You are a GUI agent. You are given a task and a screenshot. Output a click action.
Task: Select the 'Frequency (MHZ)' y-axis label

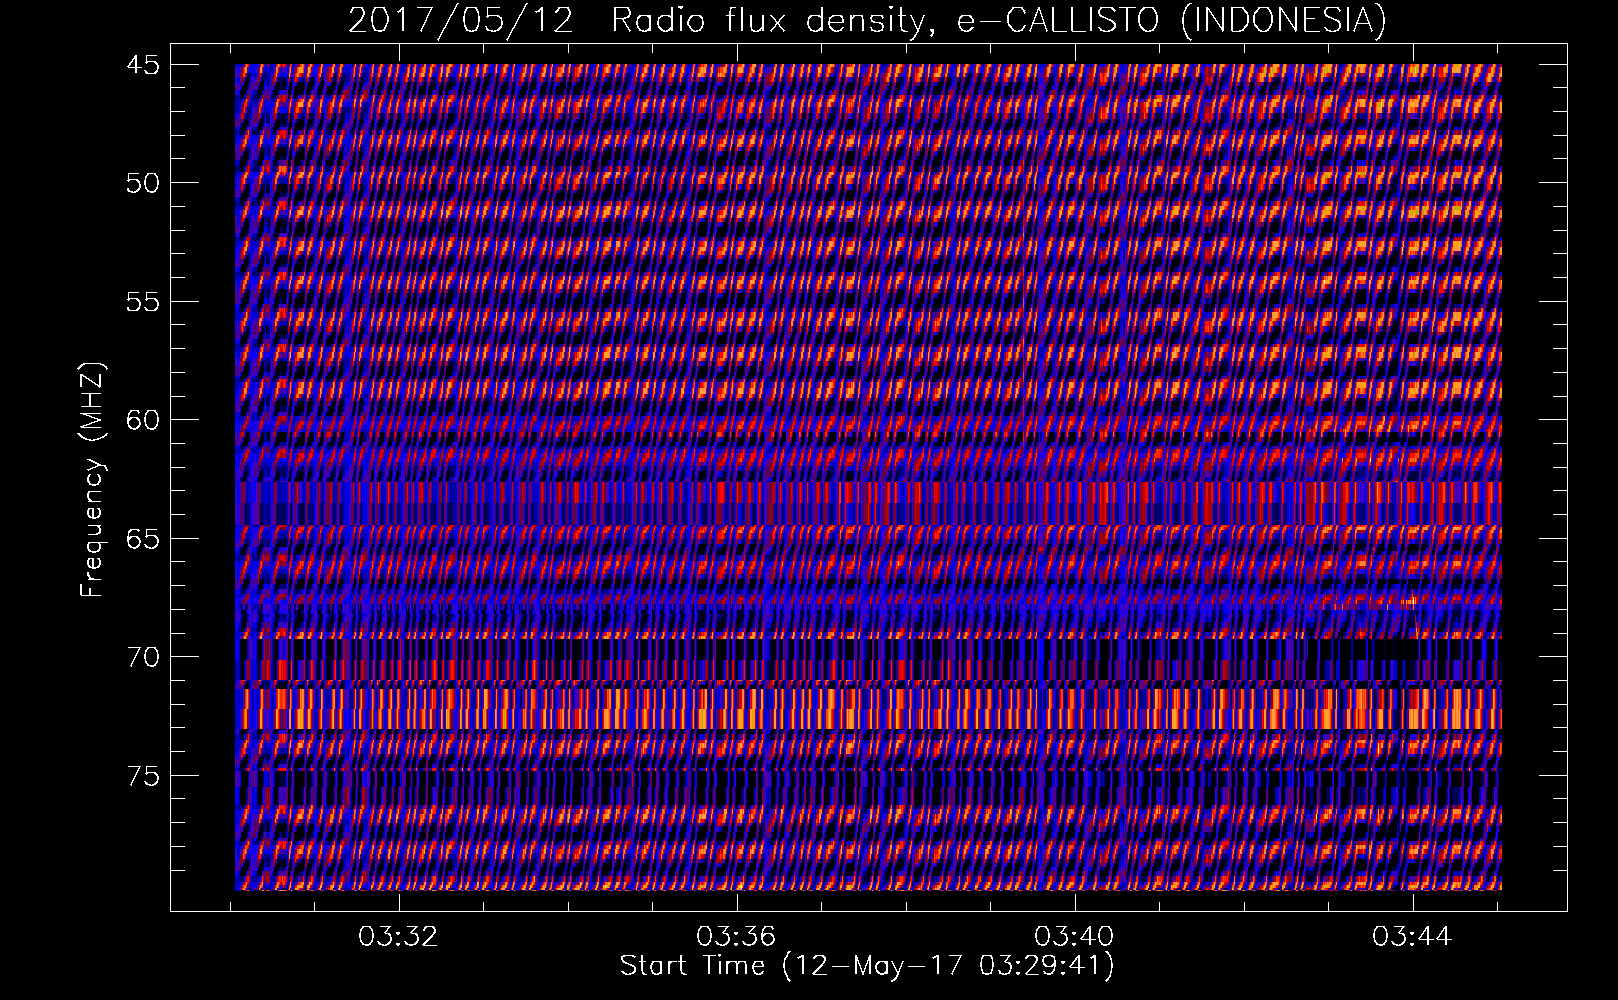(92, 479)
